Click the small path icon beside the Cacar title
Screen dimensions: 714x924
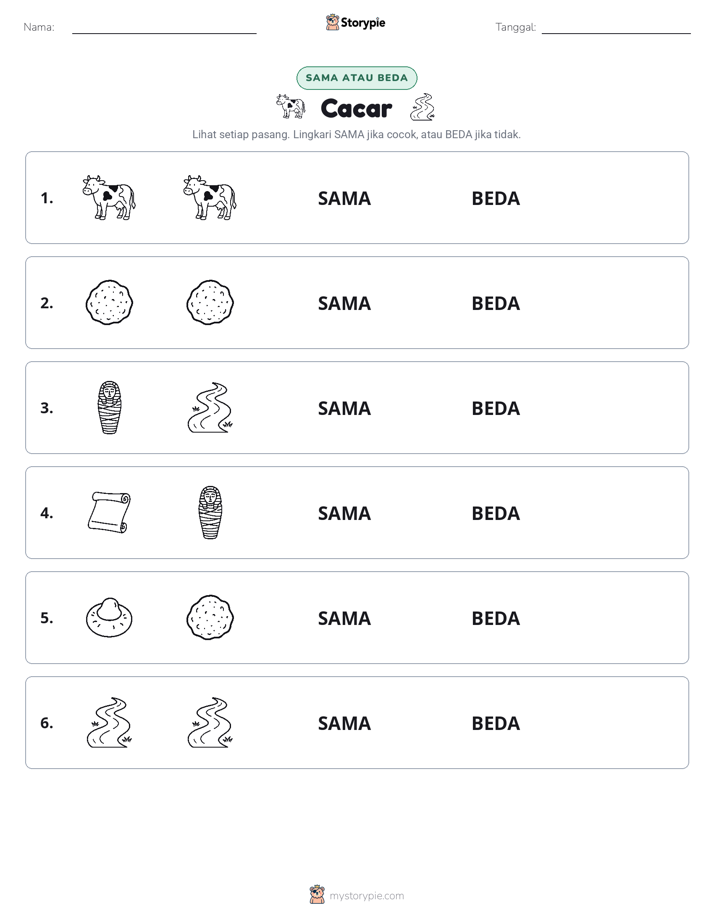(422, 107)
